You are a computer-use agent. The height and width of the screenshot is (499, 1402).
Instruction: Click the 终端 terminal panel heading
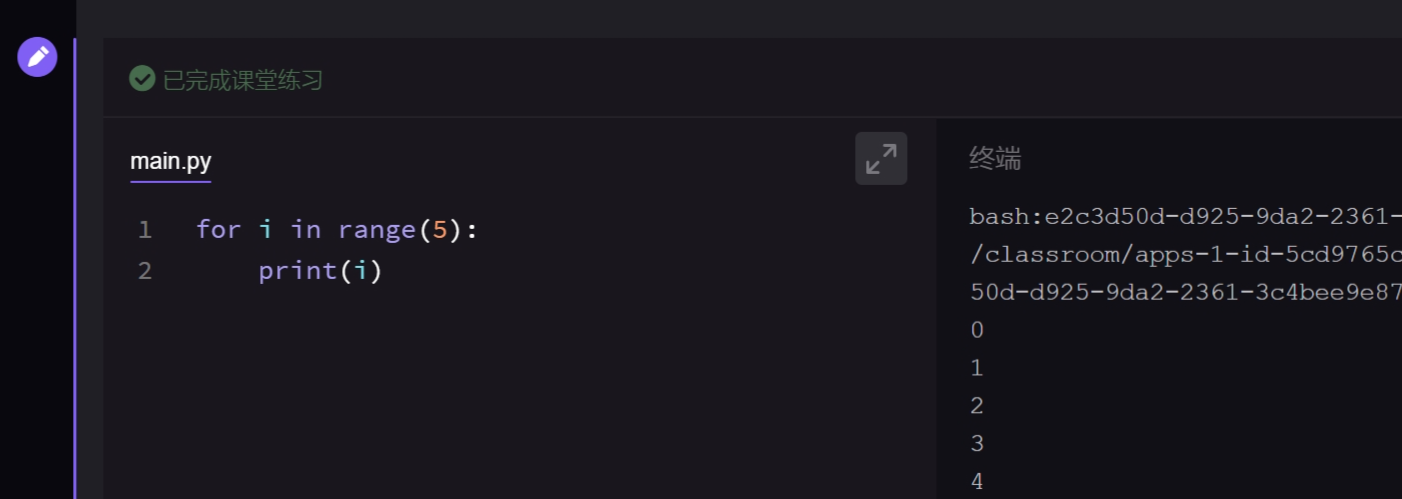995,158
